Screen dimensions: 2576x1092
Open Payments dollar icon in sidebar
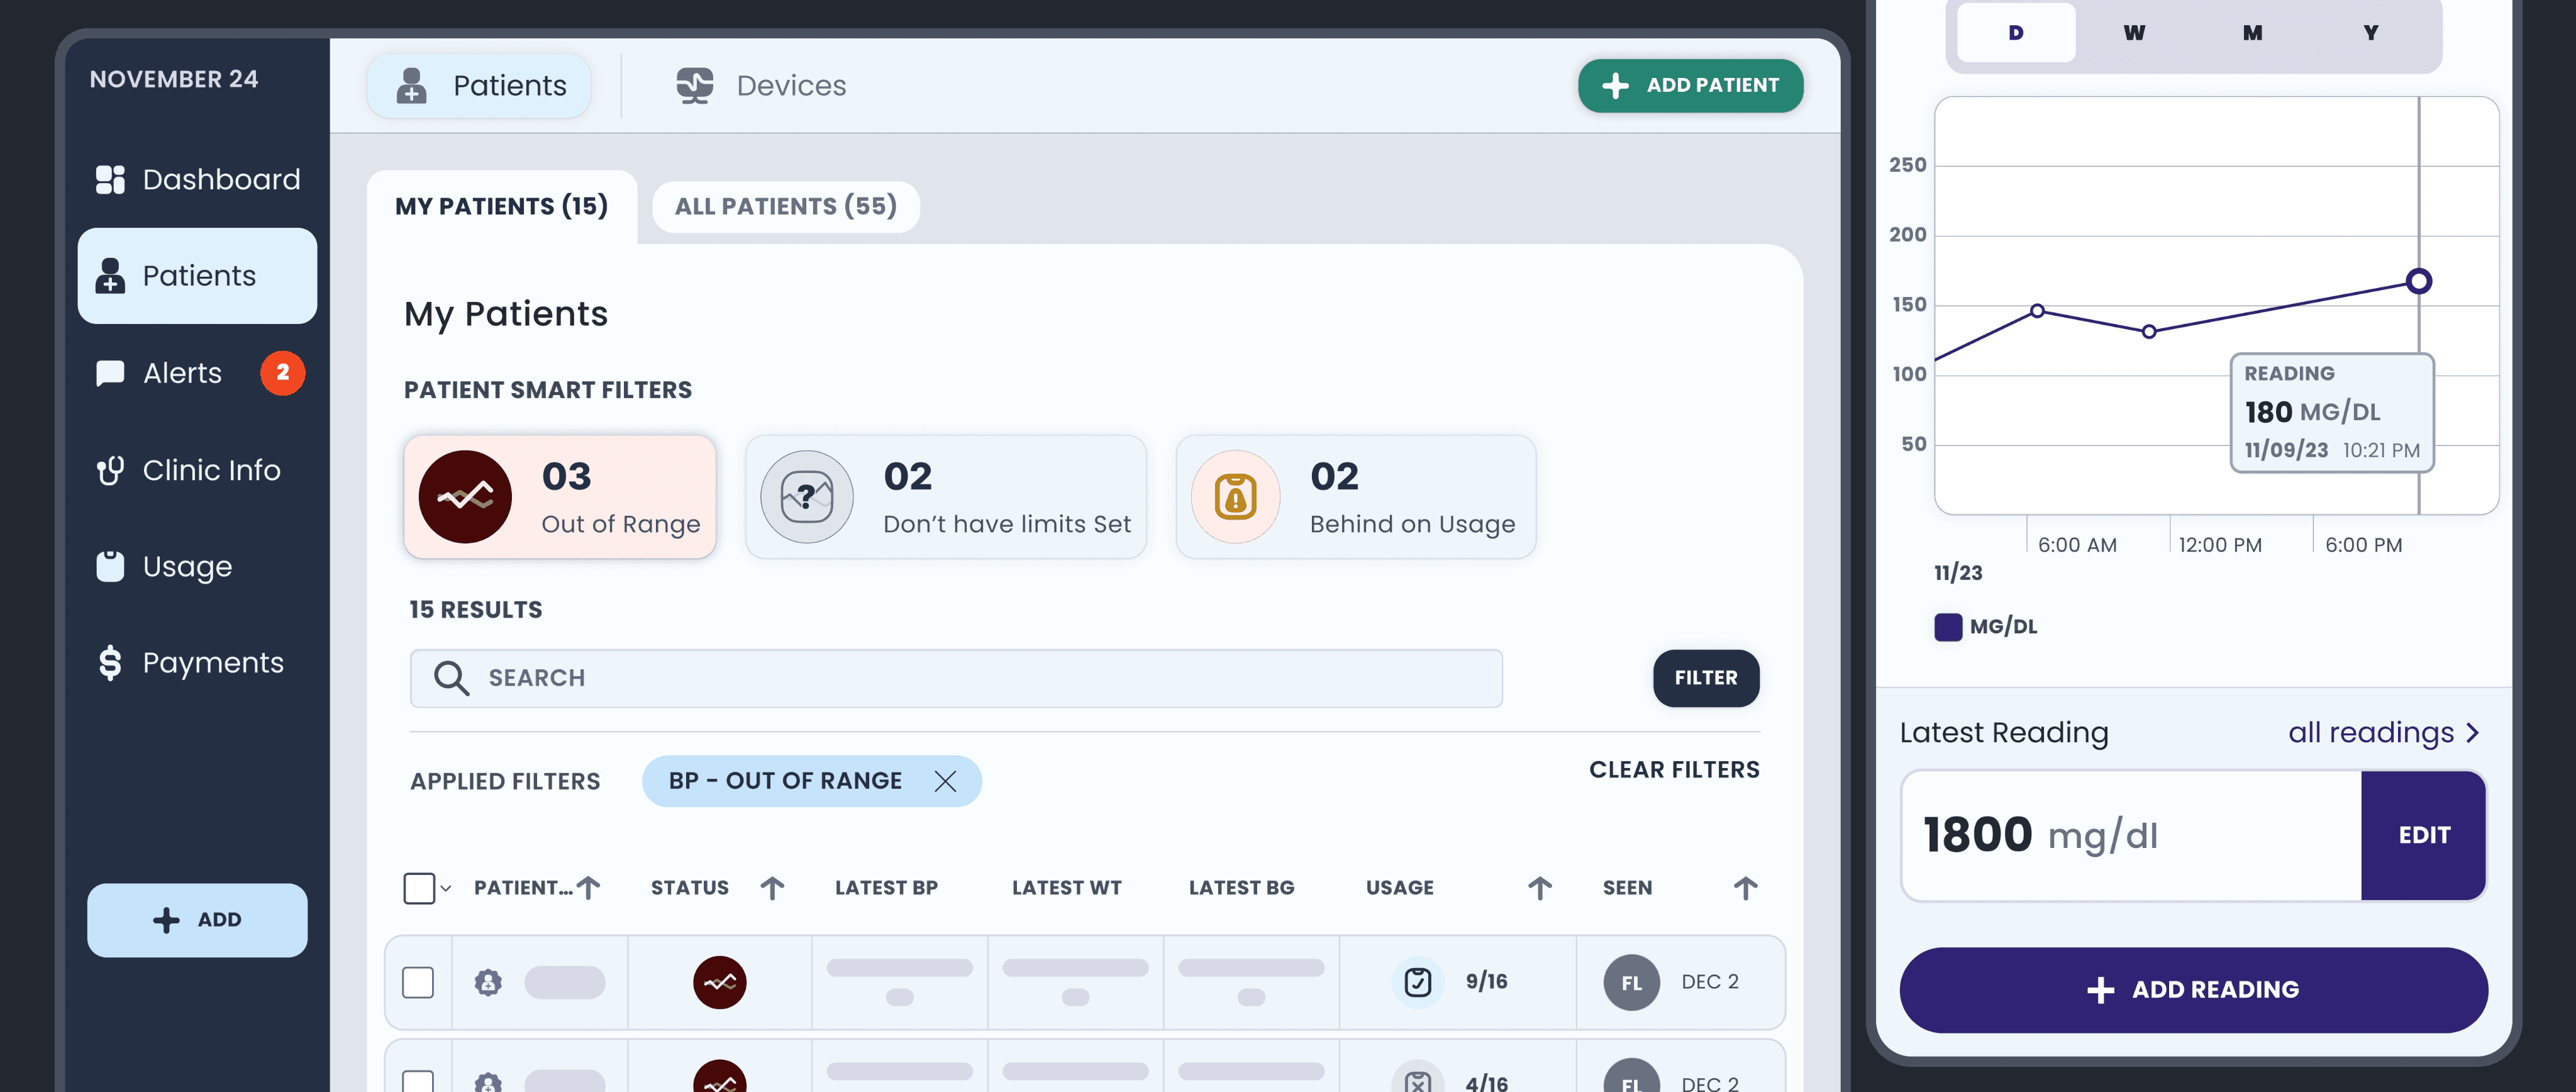pos(110,662)
